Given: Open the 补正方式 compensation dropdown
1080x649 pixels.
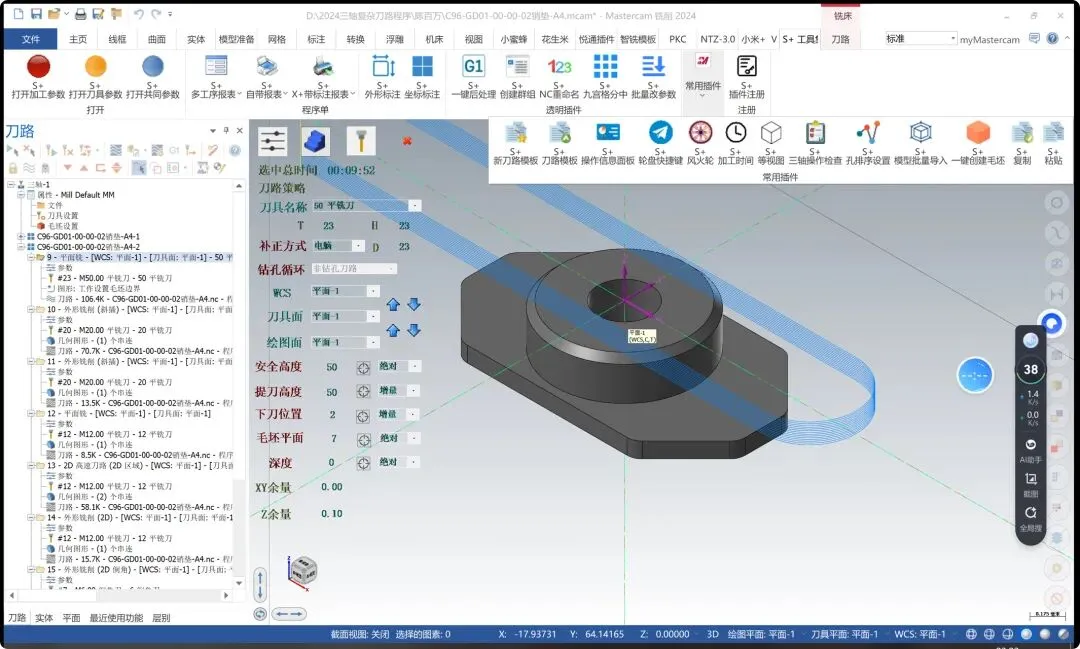Looking at the screenshot, I should (x=358, y=245).
